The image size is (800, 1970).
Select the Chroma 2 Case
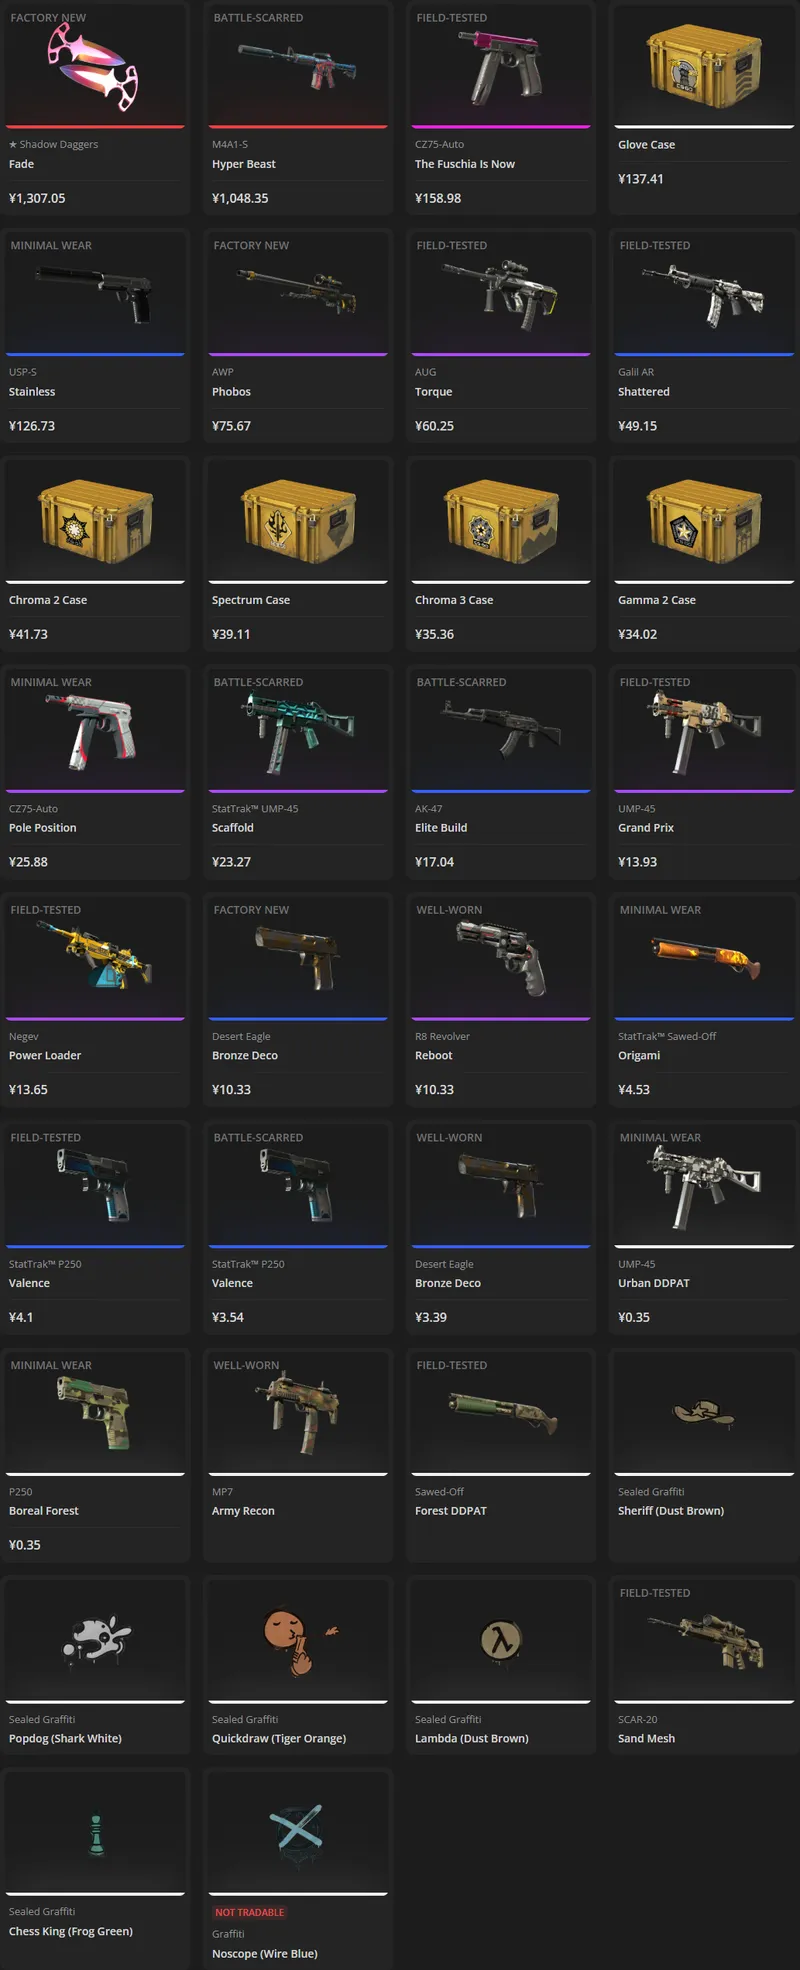(x=95, y=554)
